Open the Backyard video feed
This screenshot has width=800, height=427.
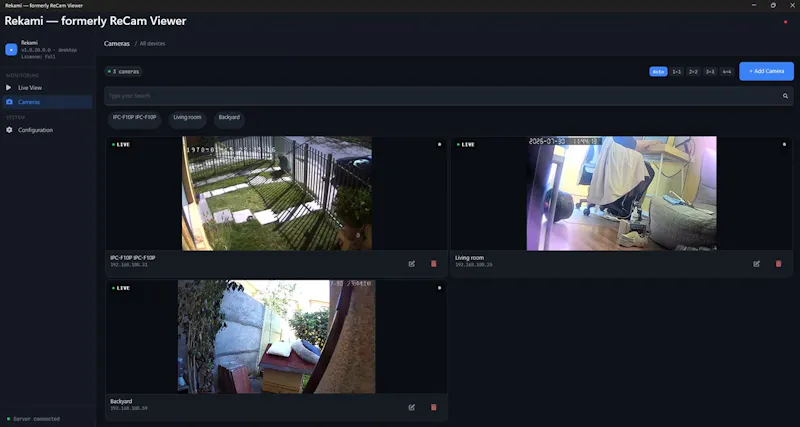(277, 337)
